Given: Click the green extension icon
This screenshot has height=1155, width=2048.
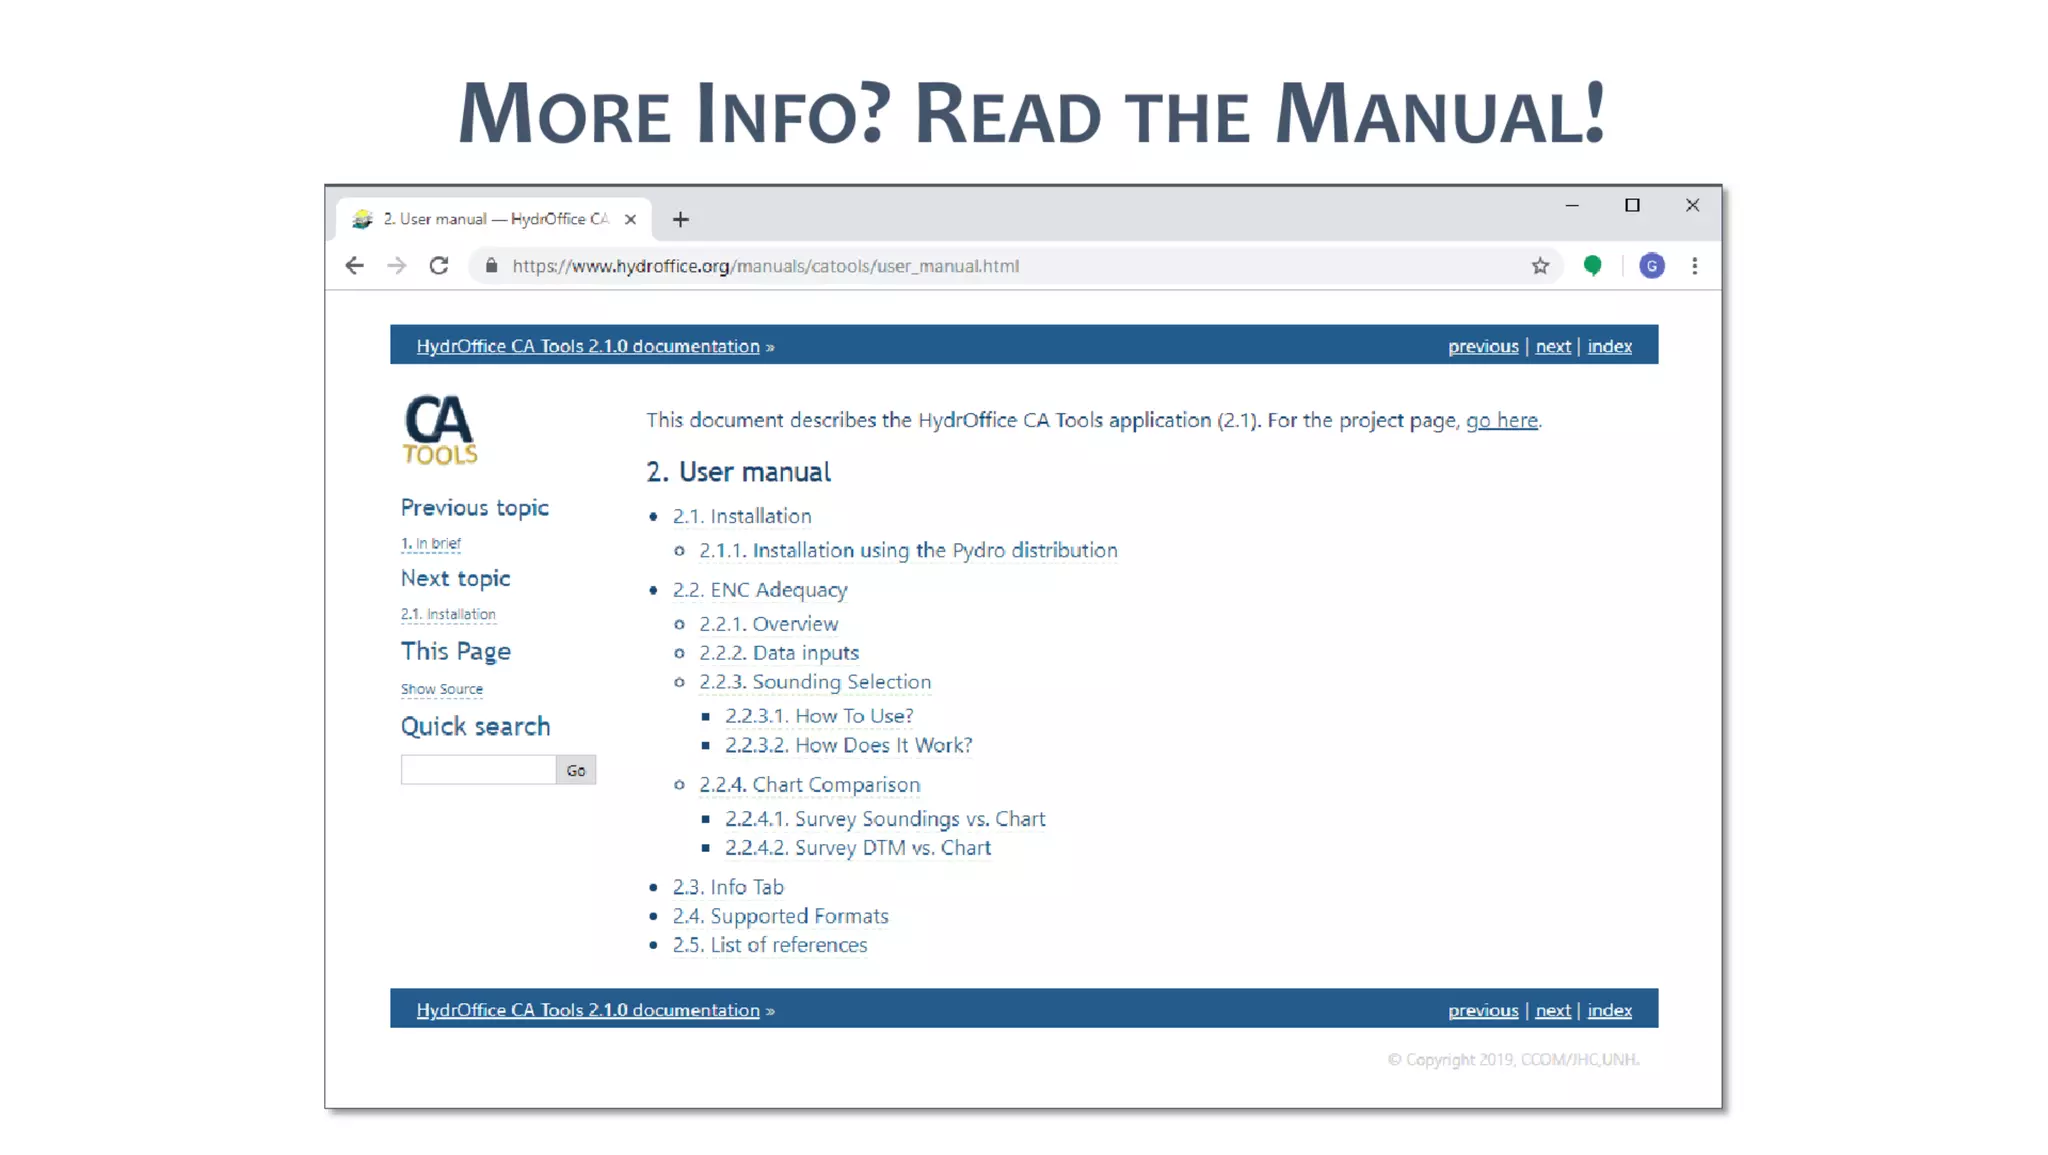Looking at the screenshot, I should [1592, 266].
